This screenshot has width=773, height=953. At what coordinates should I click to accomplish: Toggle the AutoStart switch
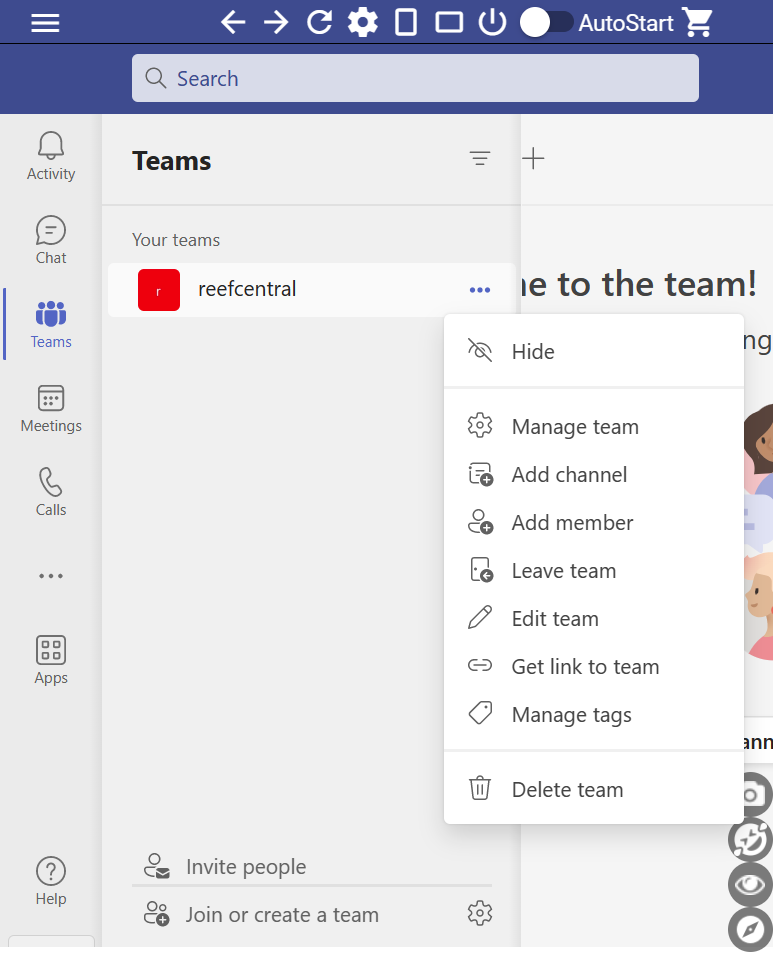click(546, 22)
